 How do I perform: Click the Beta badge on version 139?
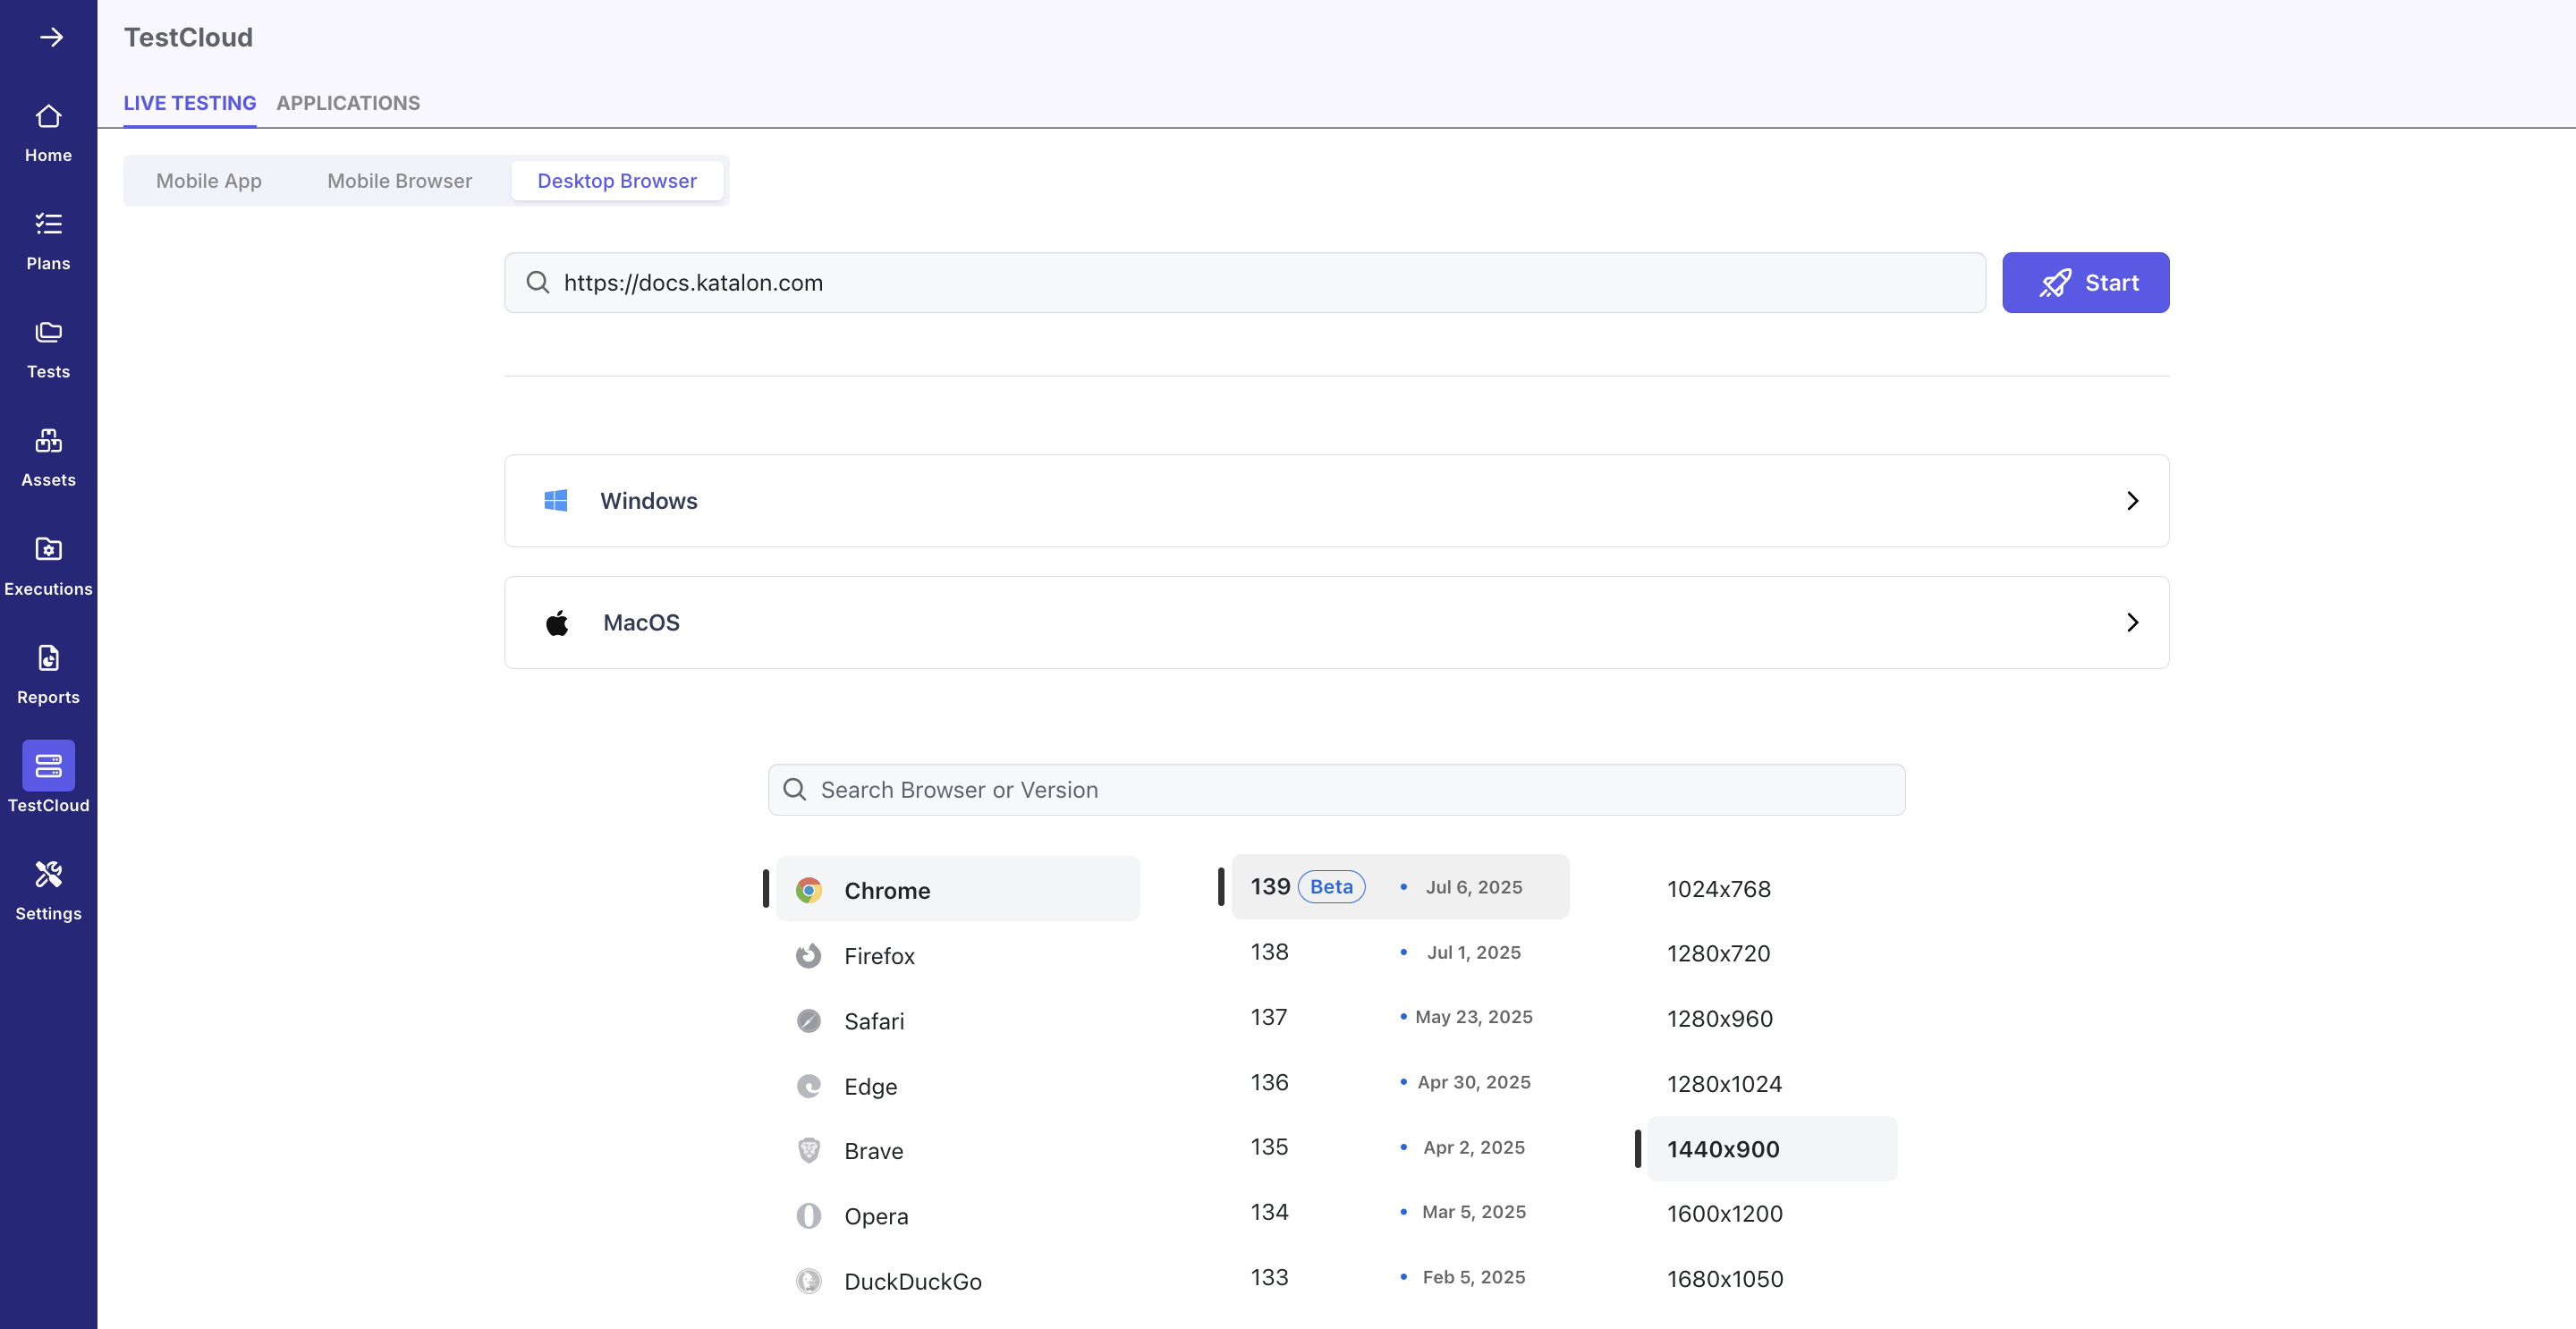(x=1331, y=886)
